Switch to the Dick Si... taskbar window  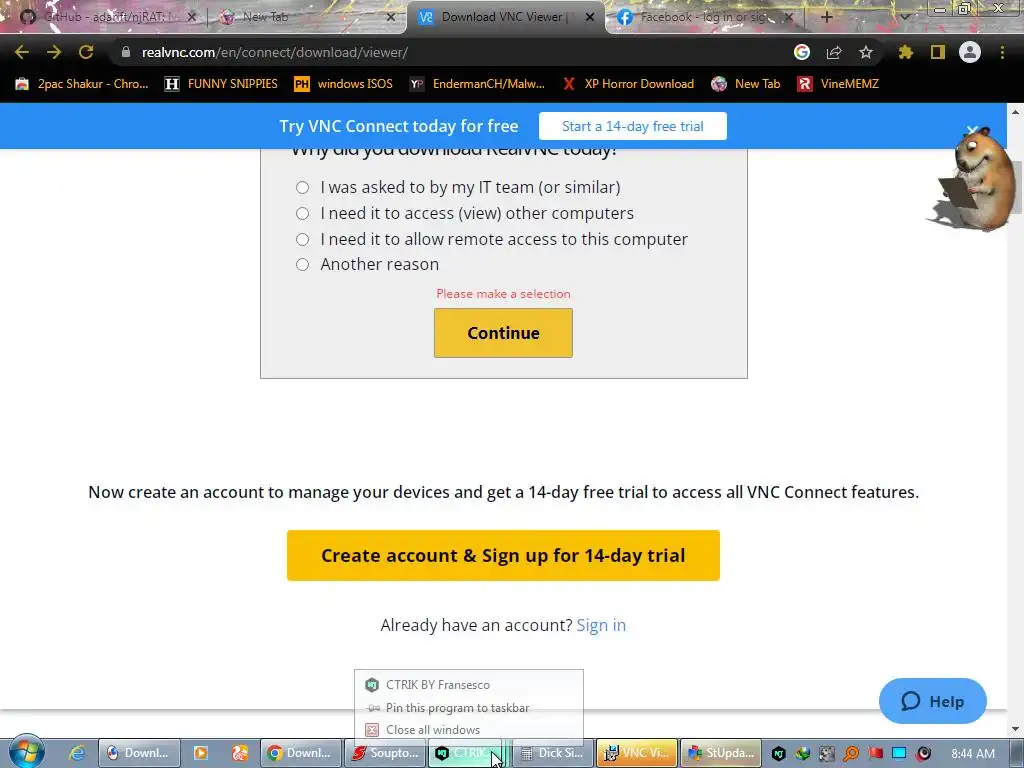click(552, 753)
